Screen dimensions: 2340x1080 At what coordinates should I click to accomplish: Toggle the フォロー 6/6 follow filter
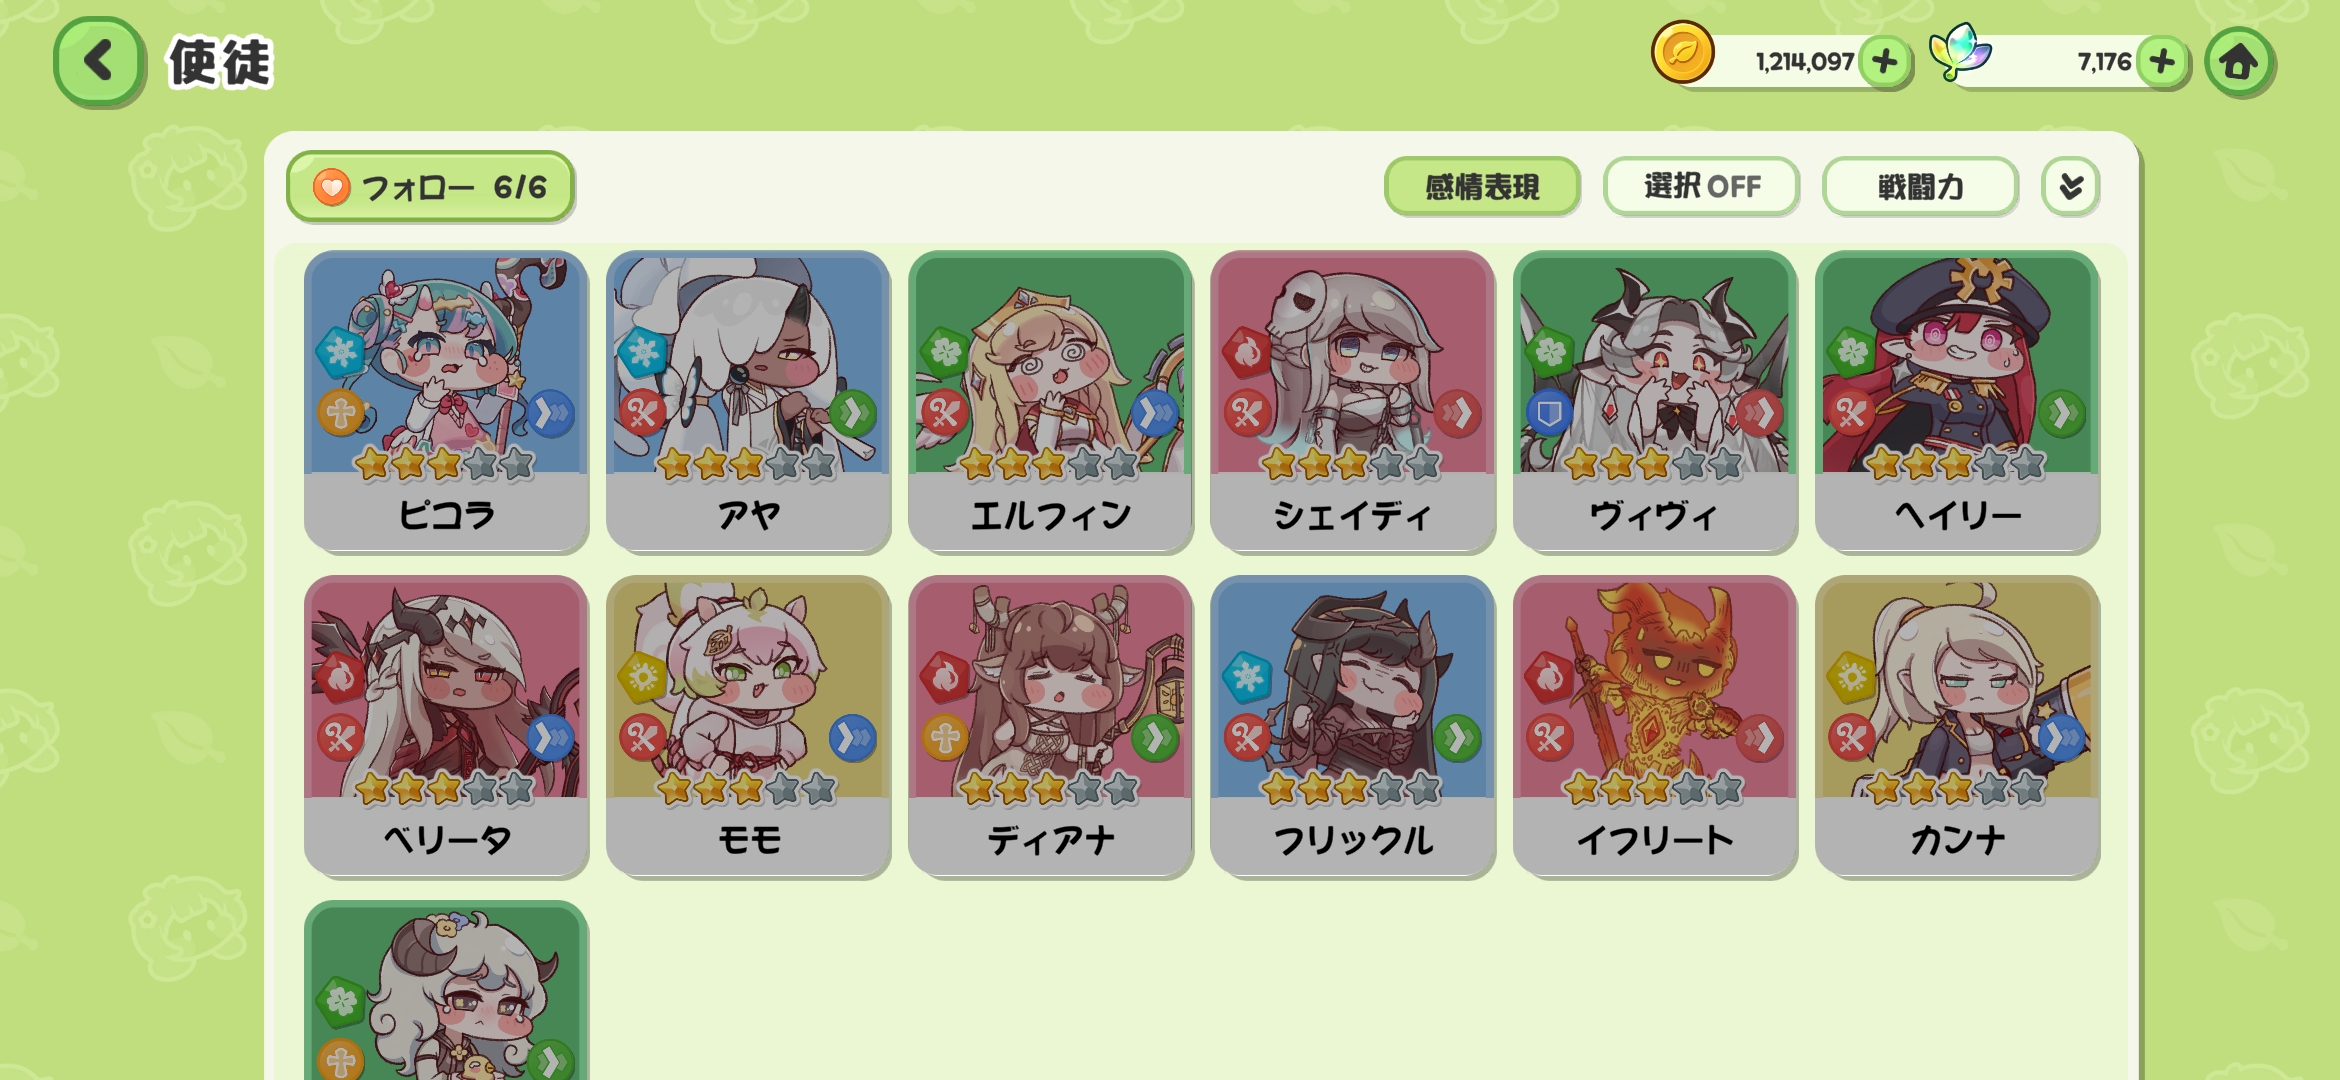tap(430, 186)
